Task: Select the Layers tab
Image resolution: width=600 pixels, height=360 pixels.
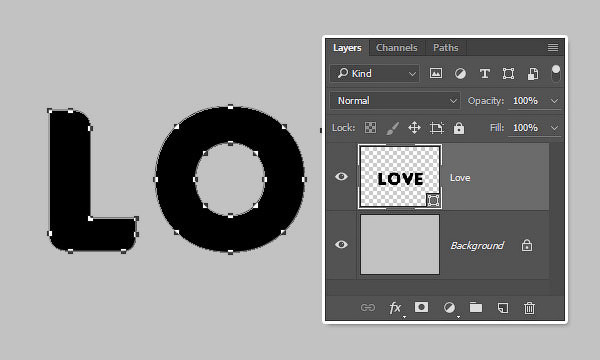Action: point(347,48)
